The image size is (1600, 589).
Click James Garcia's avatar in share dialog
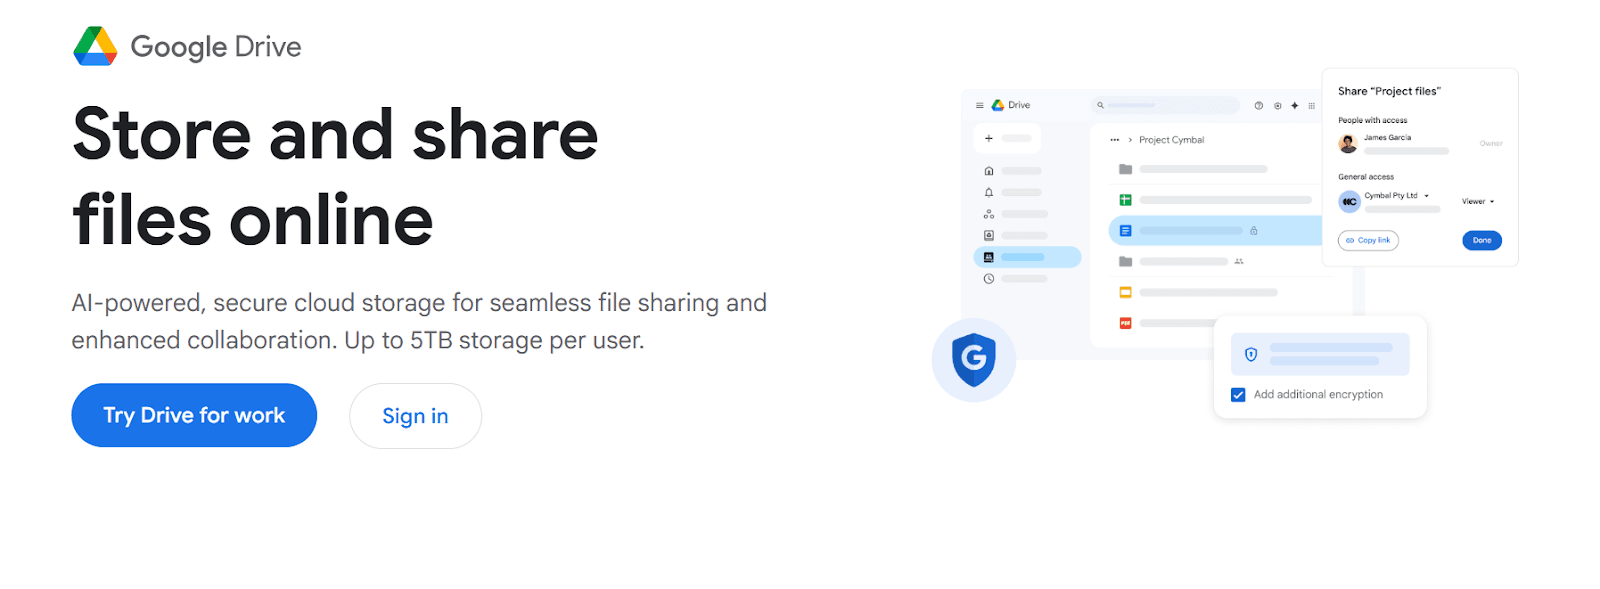tap(1348, 144)
